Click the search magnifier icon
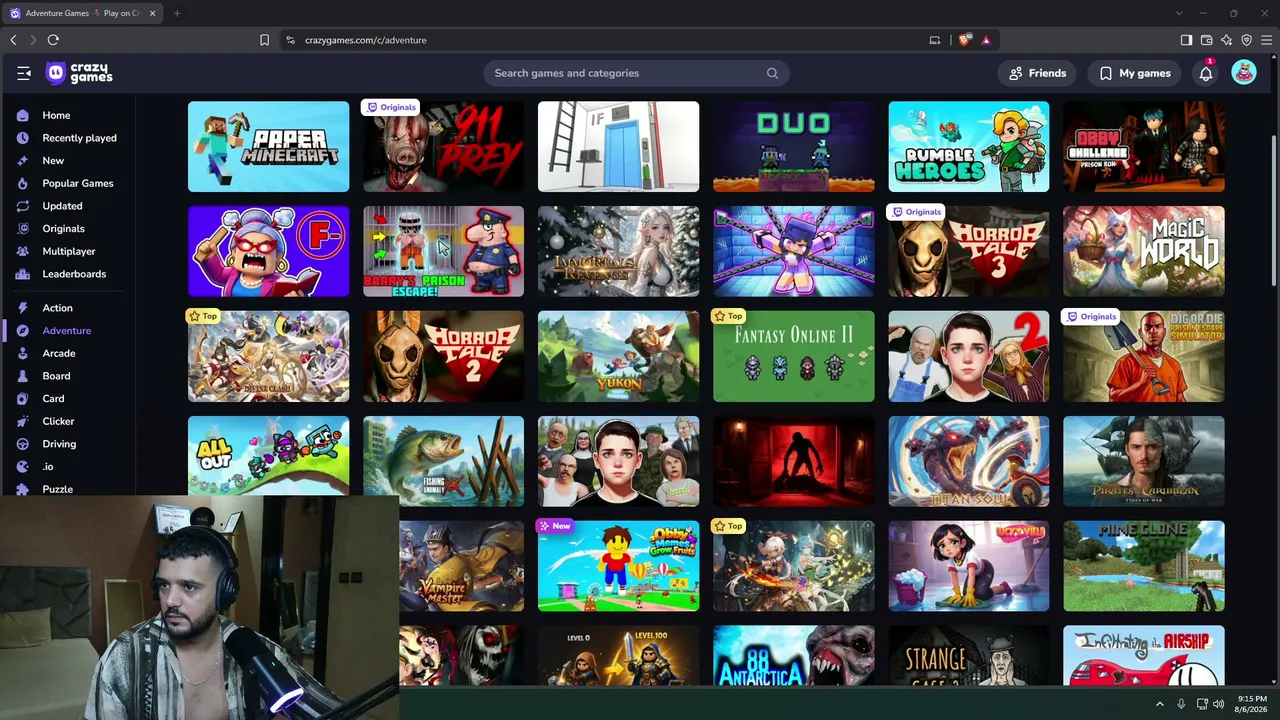This screenshot has height=720, width=1280. click(x=772, y=73)
